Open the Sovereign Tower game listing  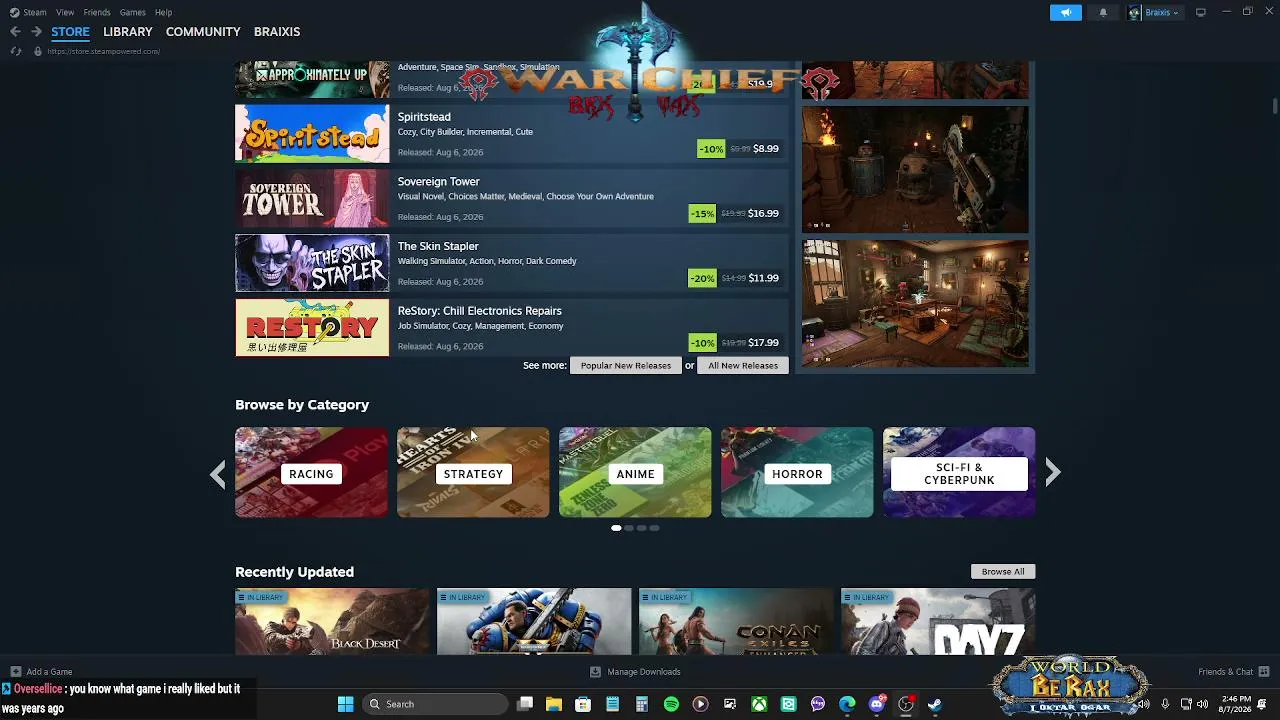(512, 198)
